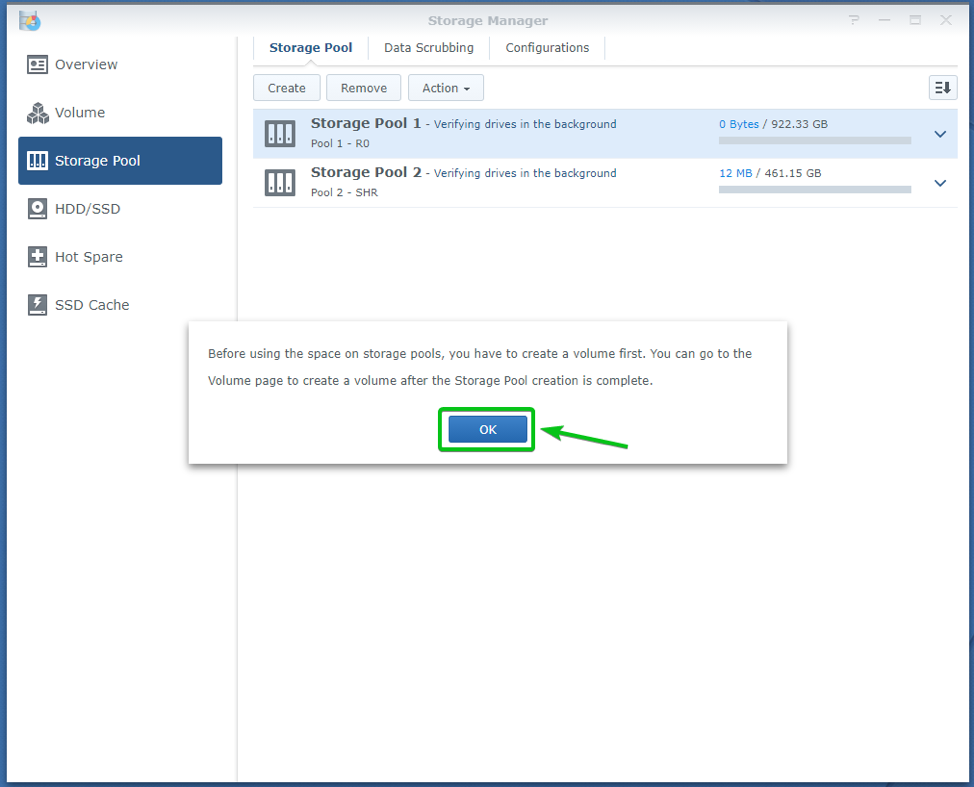
Task: Click the 0 Bytes usage link
Action: 739,124
